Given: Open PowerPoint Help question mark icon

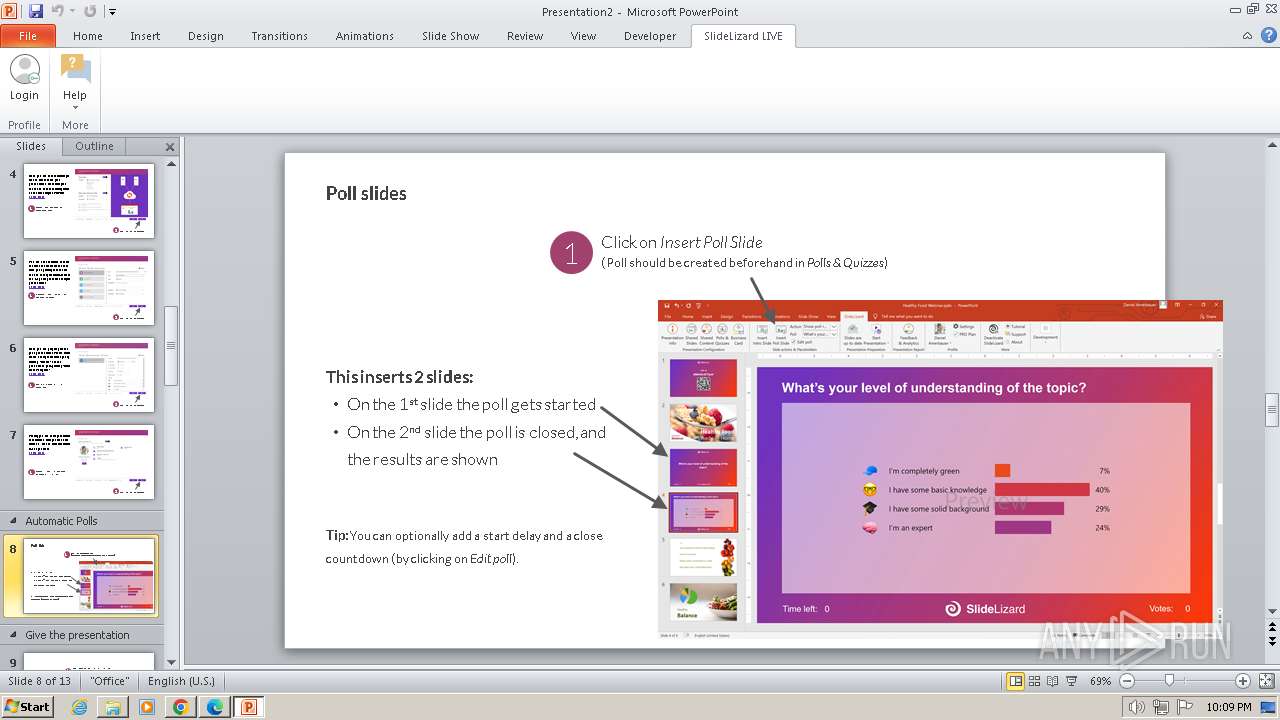Looking at the screenshot, I should 1267,36.
